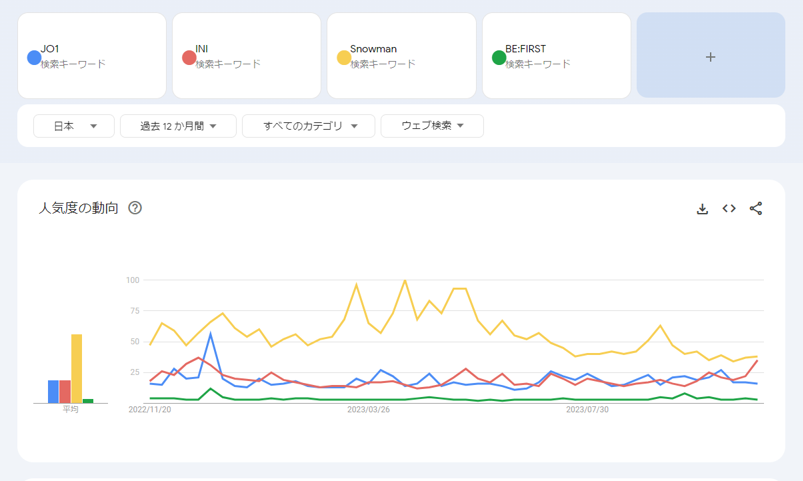Edit the Snowman search term card
This screenshot has height=481, width=803.
click(402, 55)
